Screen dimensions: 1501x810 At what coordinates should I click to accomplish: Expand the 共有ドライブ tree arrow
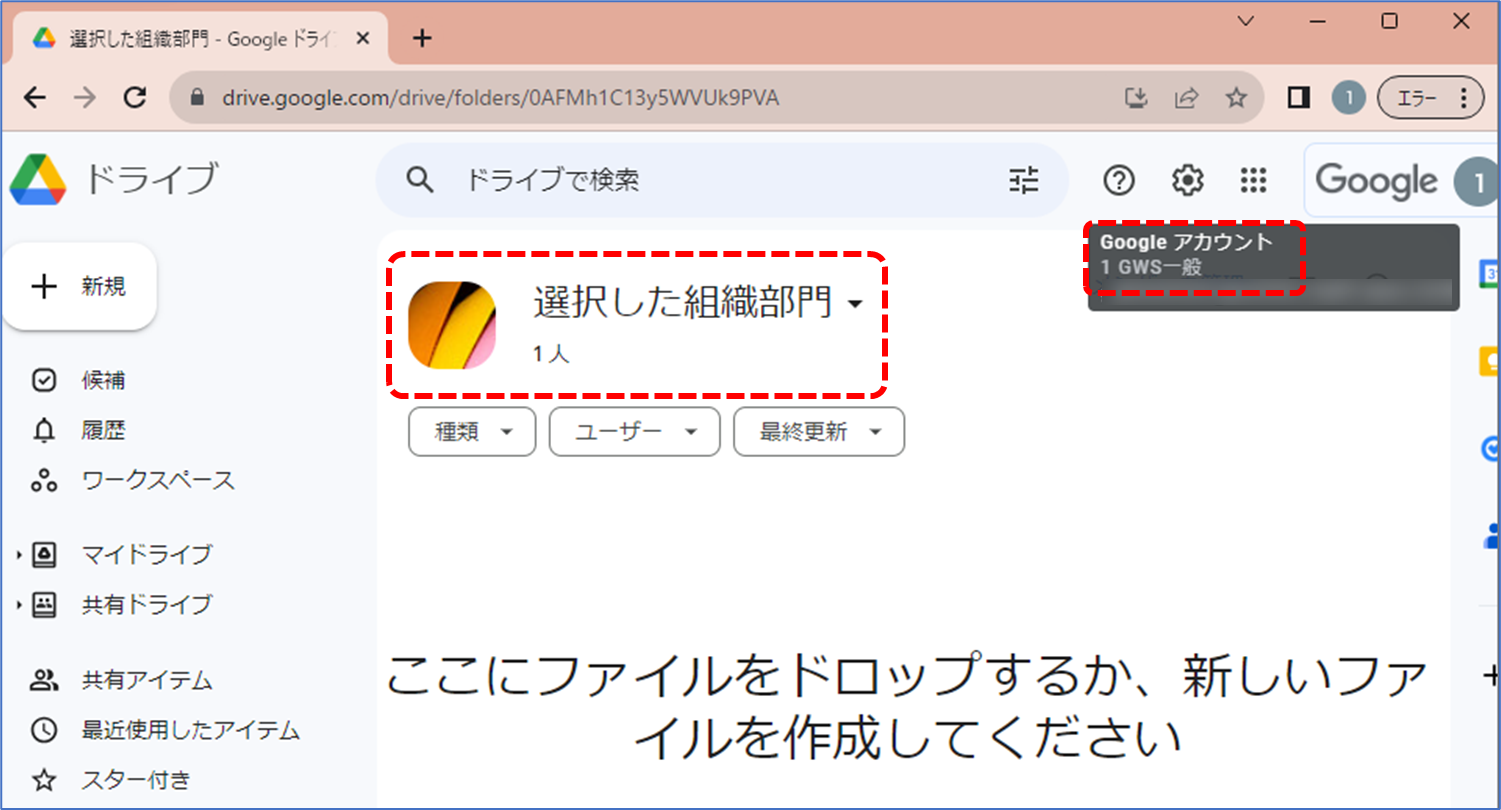pos(18,604)
